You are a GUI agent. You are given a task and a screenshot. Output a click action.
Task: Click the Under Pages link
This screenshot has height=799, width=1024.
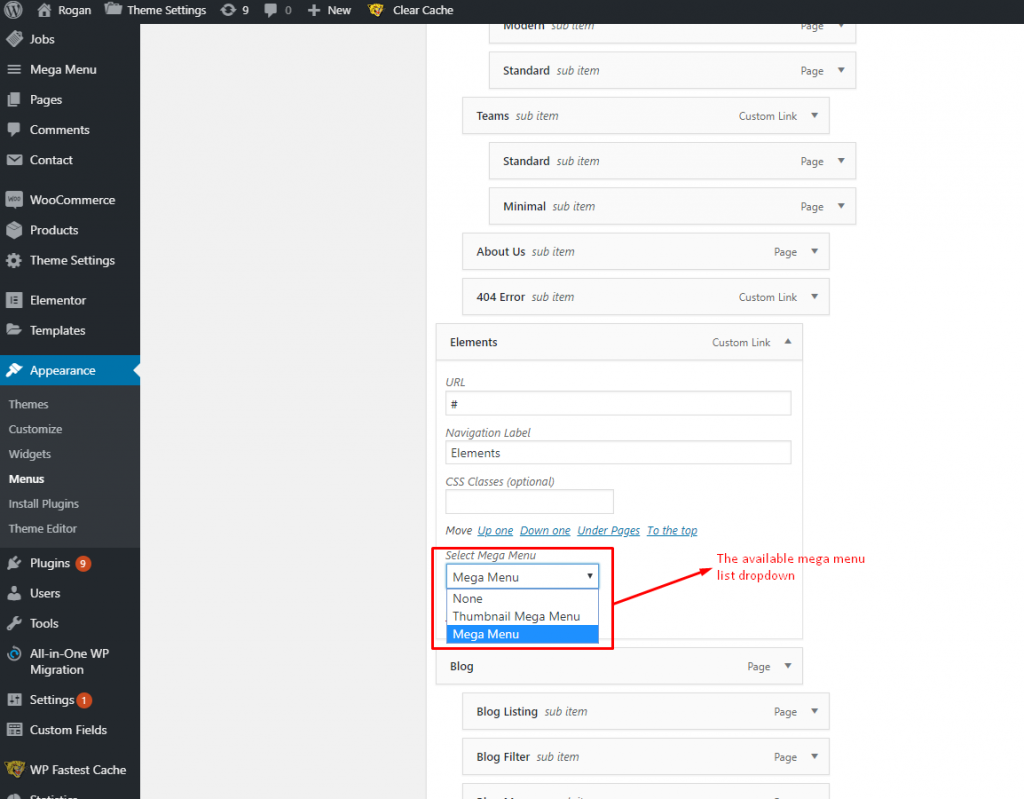[x=609, y=530]
